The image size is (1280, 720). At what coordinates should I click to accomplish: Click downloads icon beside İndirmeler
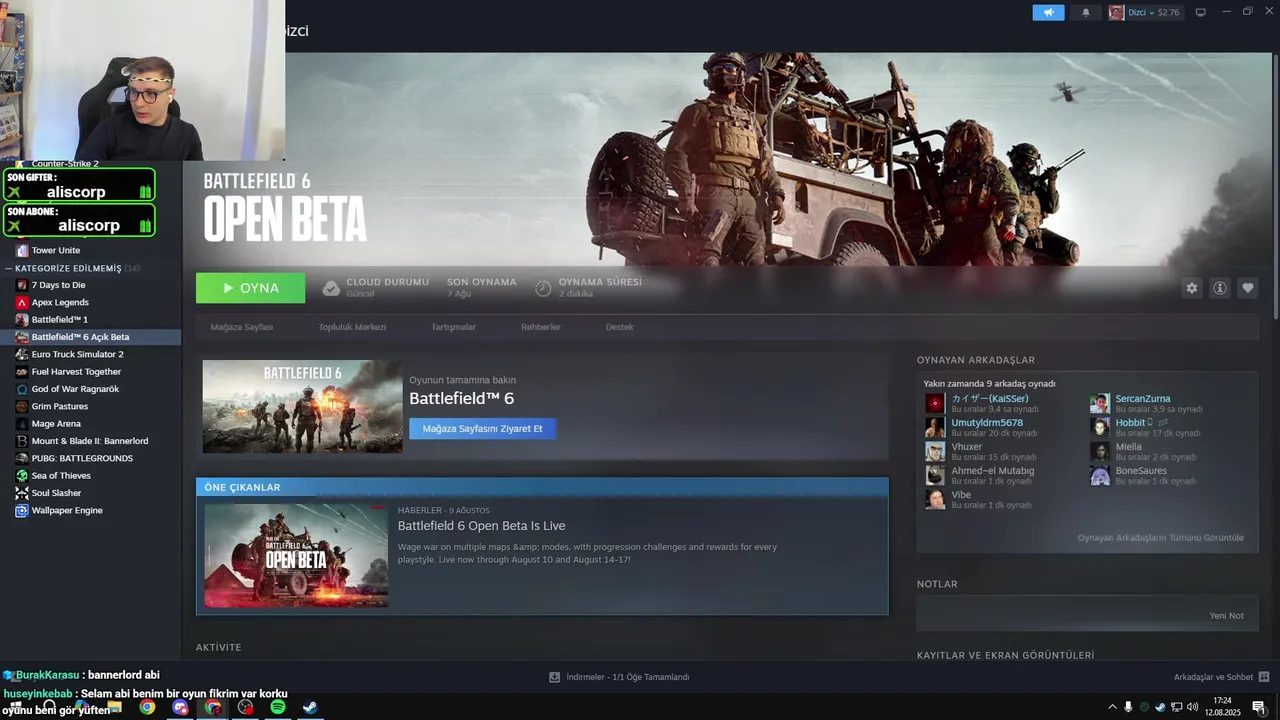tap(554, 677)
